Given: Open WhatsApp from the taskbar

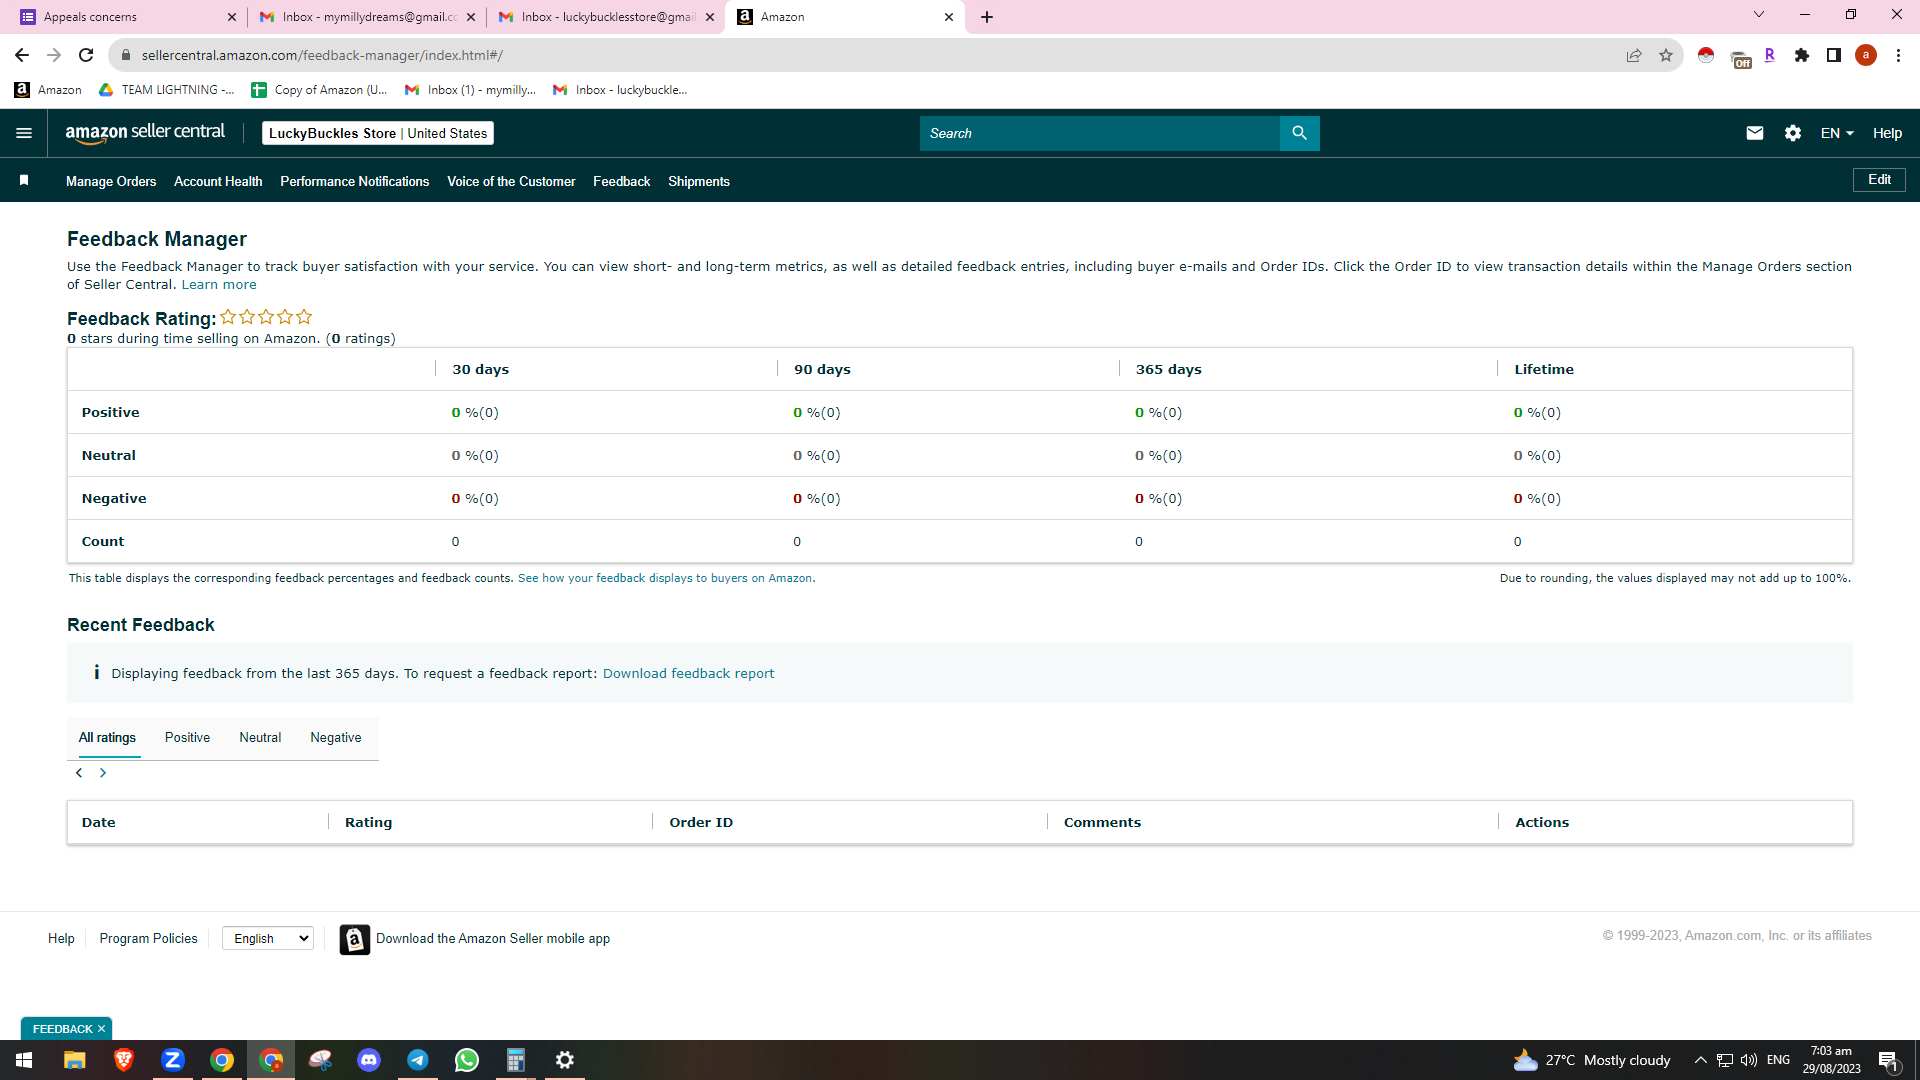Looking at the screenshot, I should click(x=467, y=1060).
